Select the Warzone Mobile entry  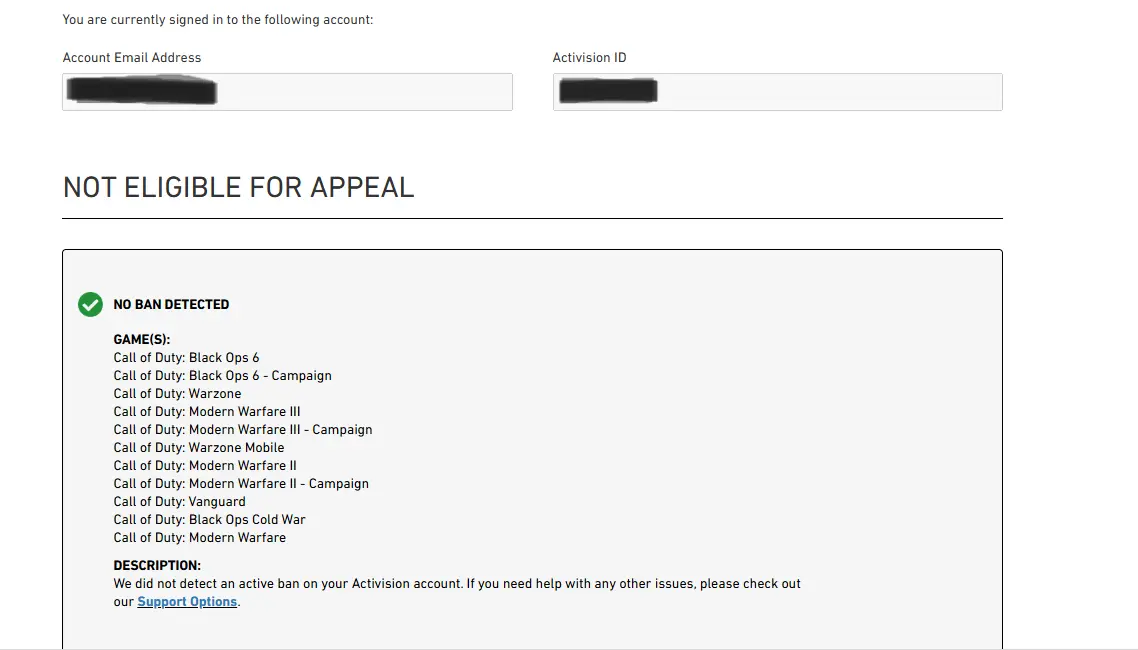[x=199, y=448]
